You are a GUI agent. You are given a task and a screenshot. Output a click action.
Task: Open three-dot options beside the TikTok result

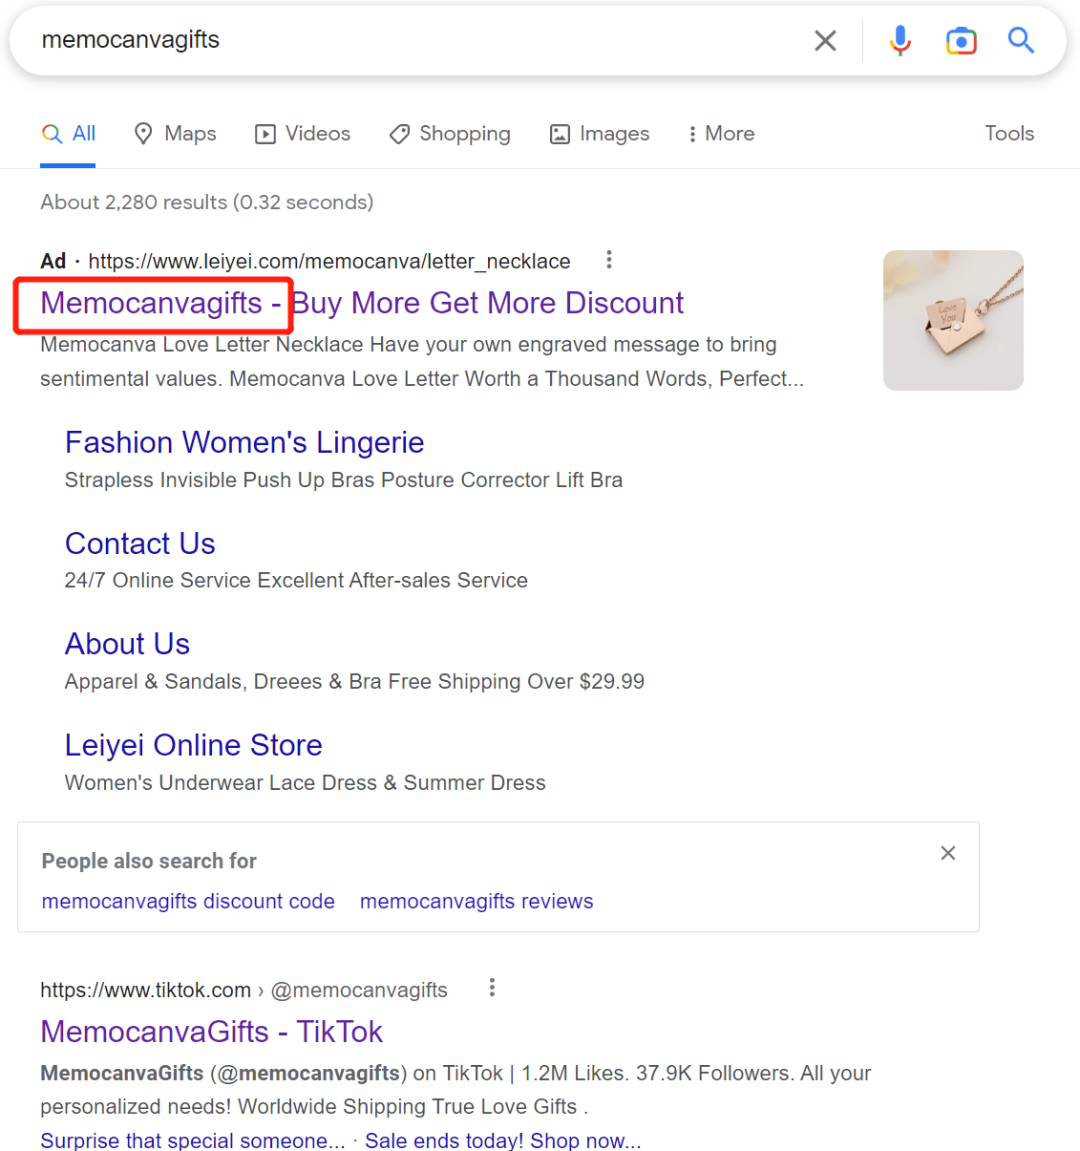point(492,988)
